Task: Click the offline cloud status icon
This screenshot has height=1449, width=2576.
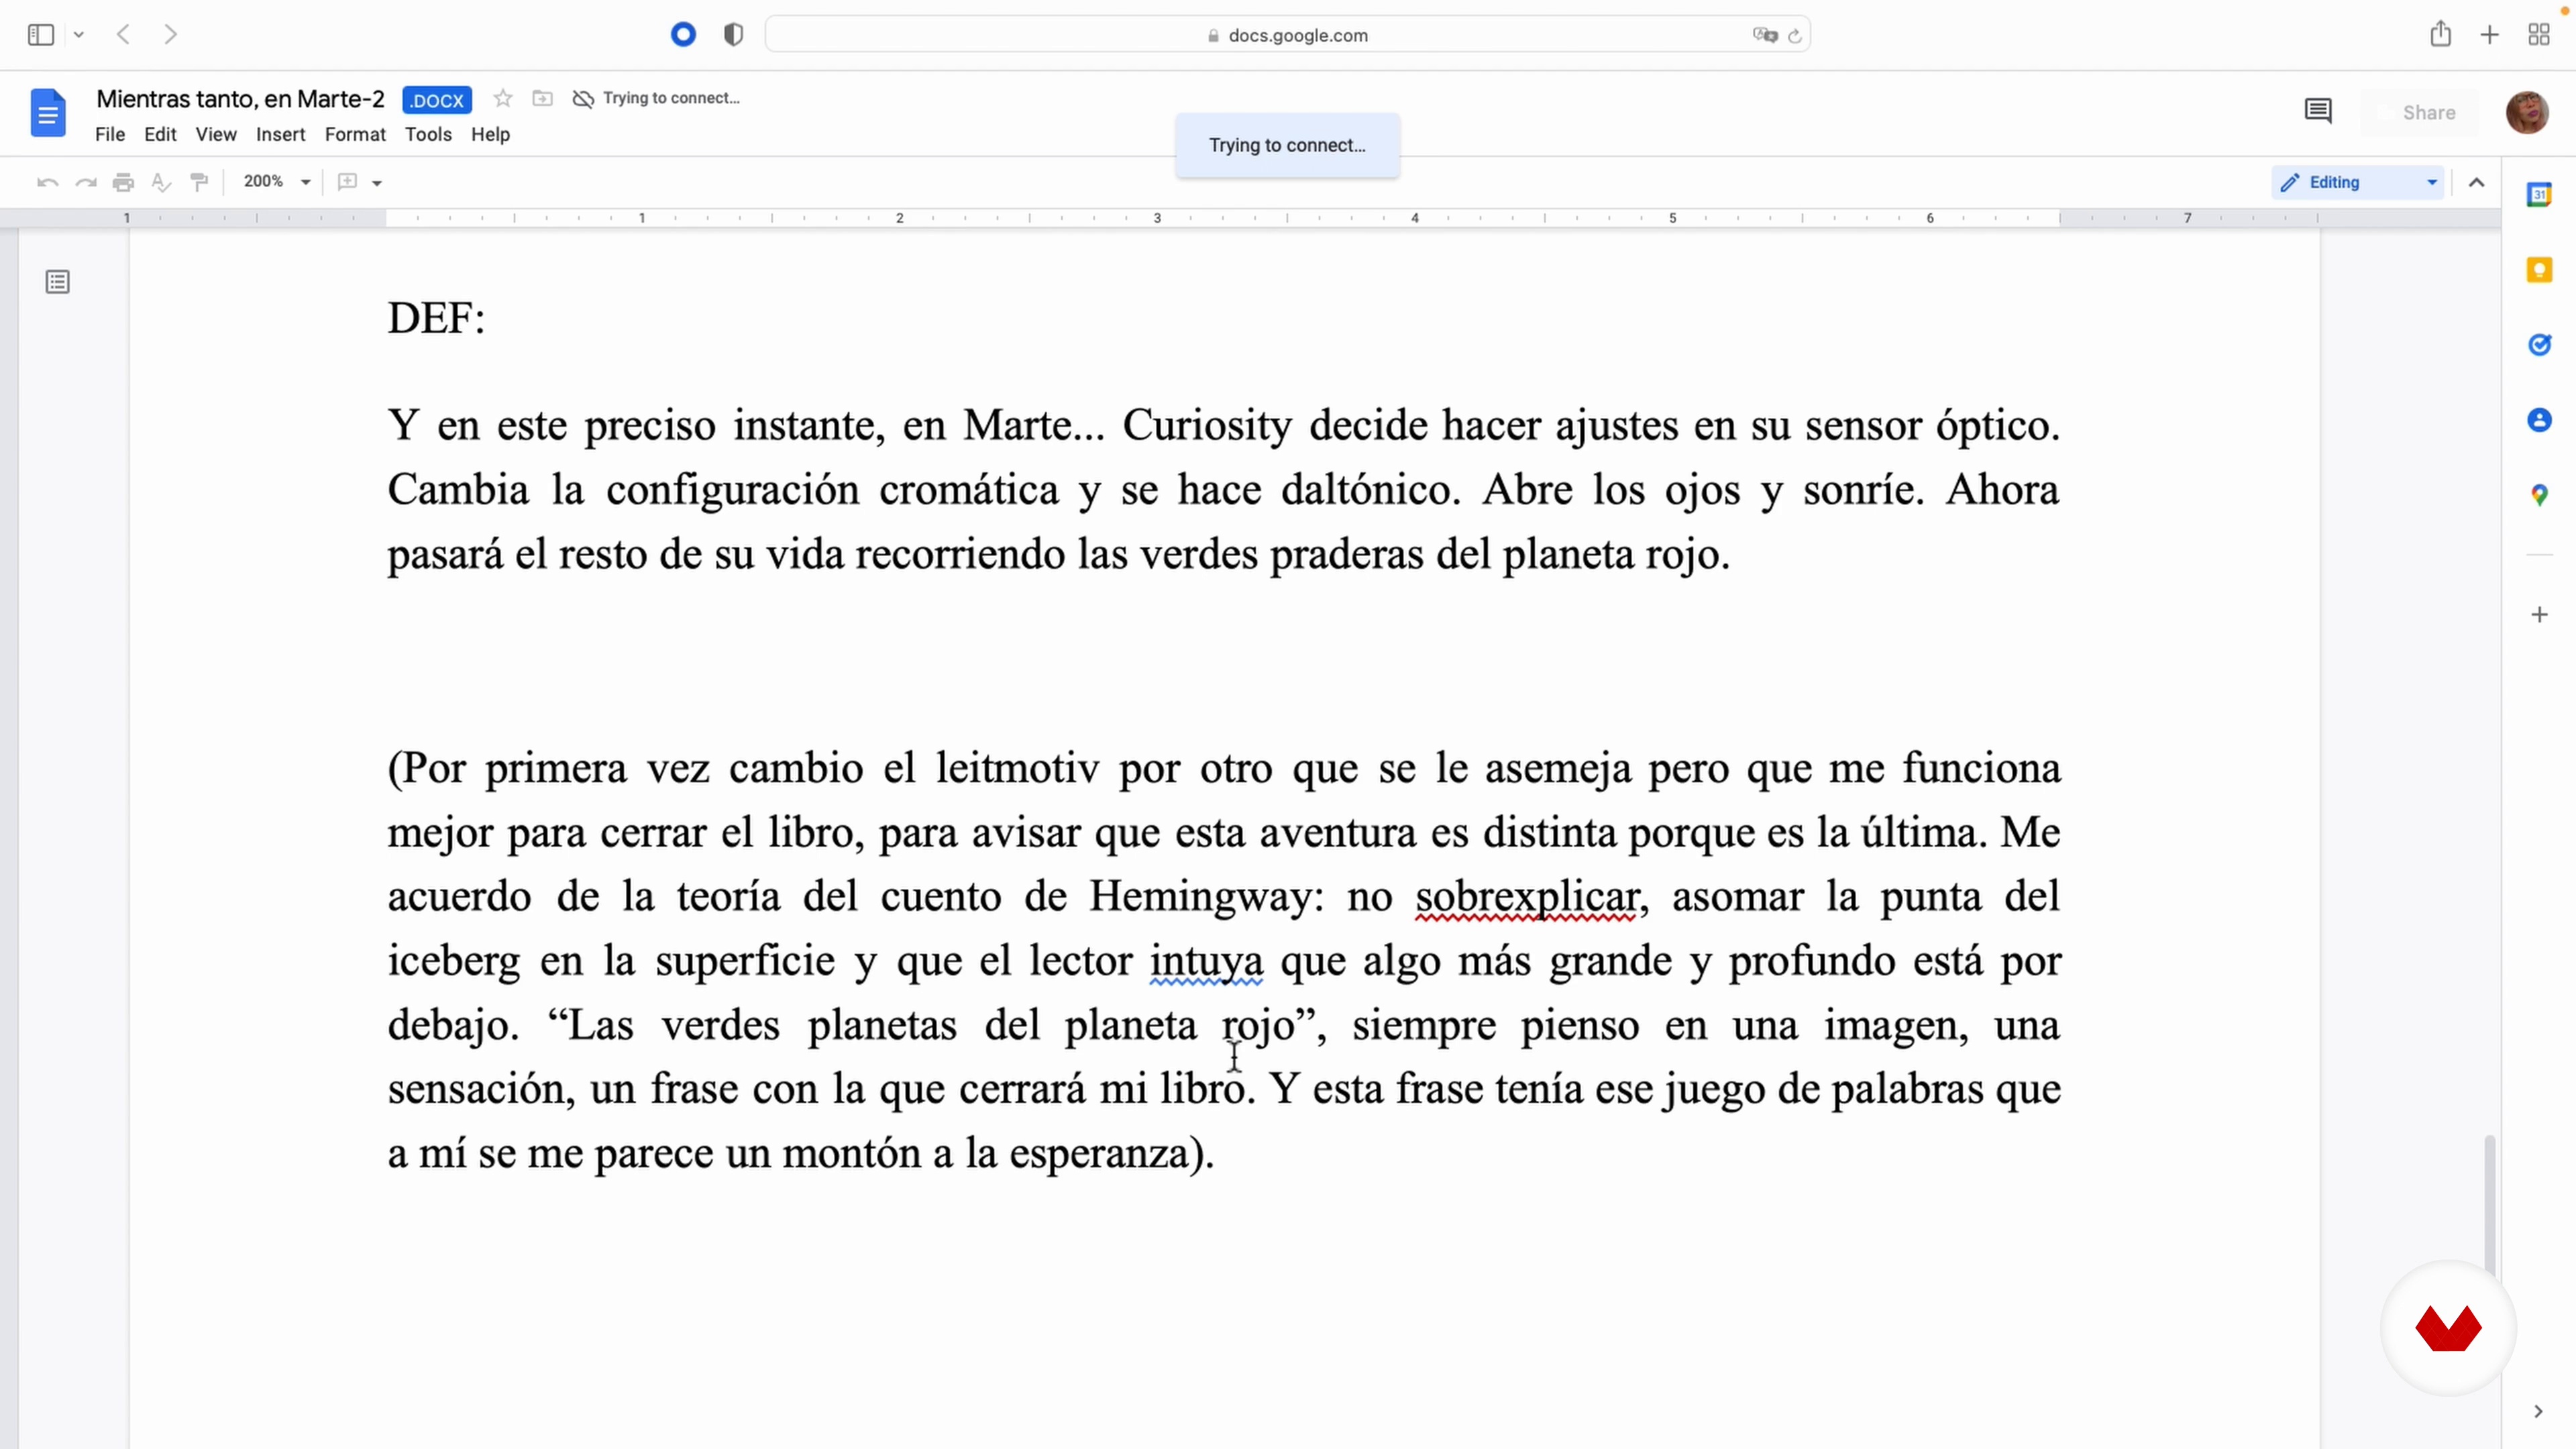Action: 583,98
